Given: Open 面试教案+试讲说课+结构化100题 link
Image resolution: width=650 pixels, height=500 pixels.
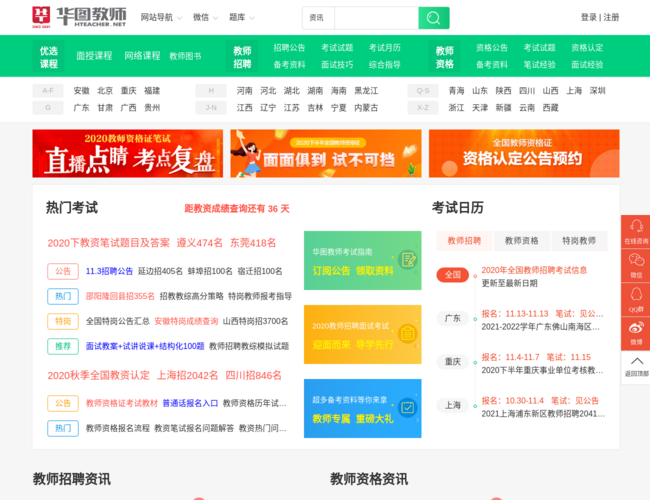Looking at the screenshot, I should tap(145, 346).
